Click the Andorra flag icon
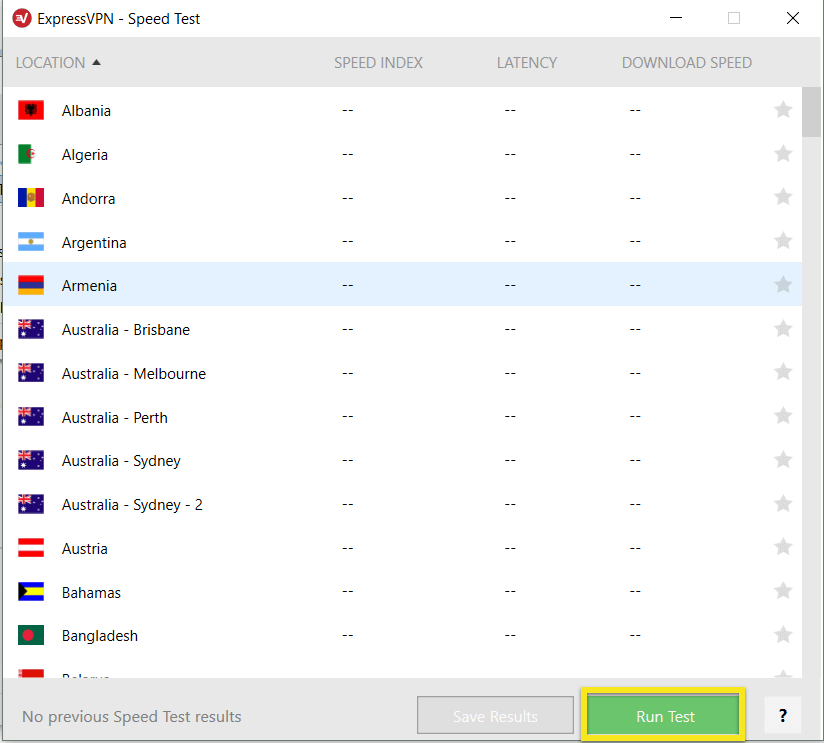 click(31, 198)
